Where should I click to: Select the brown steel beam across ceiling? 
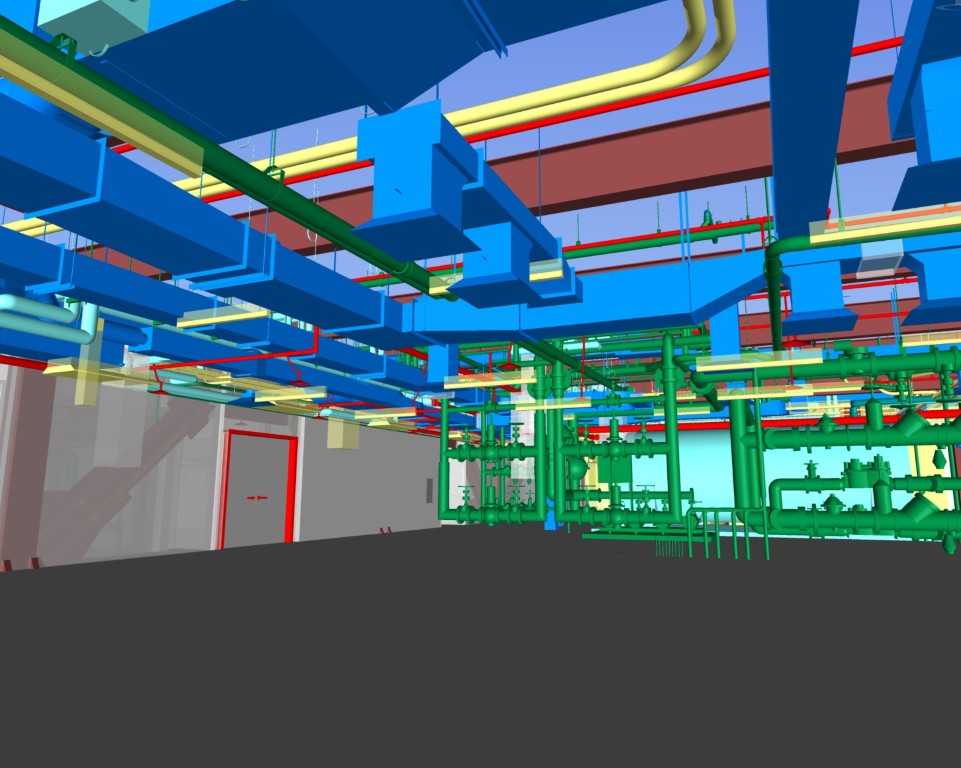(x=640, y=150)
